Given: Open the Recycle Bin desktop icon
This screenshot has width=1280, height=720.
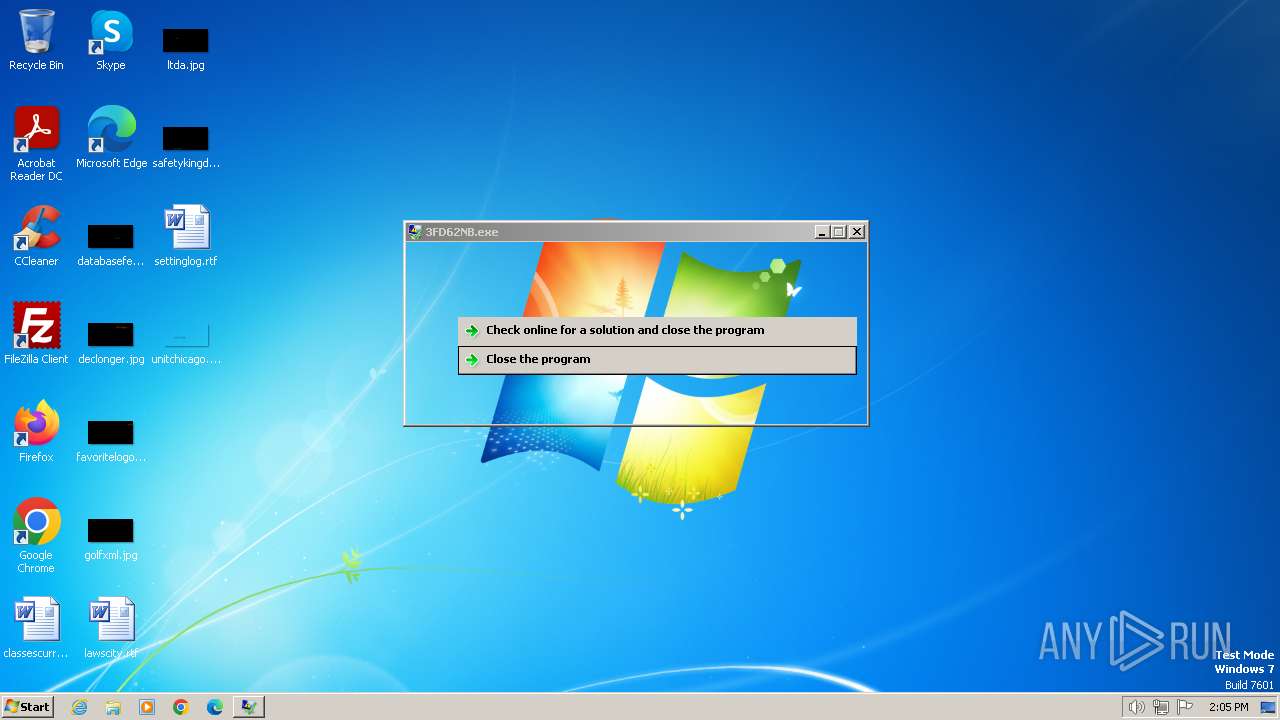Looking at the screenshot, I should pos(36,40).
